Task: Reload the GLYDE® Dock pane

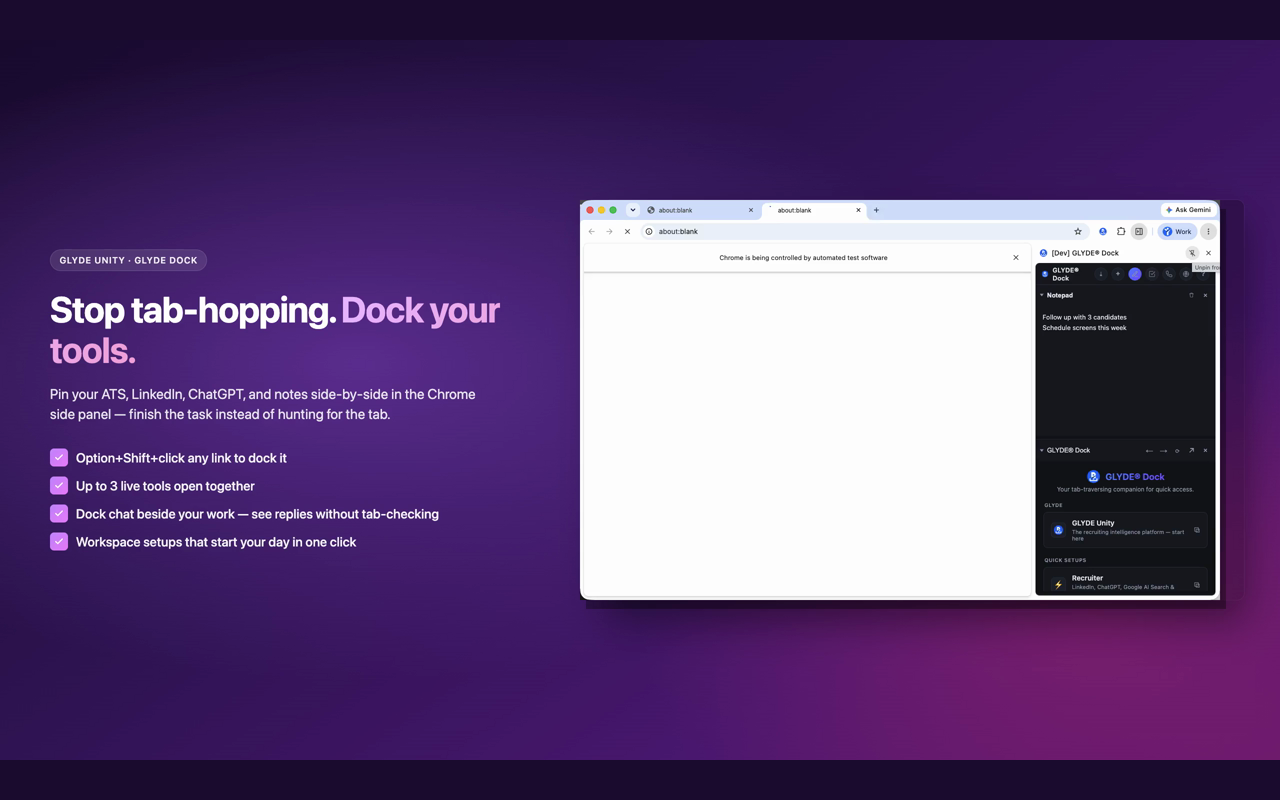Action: (1177, 450)
